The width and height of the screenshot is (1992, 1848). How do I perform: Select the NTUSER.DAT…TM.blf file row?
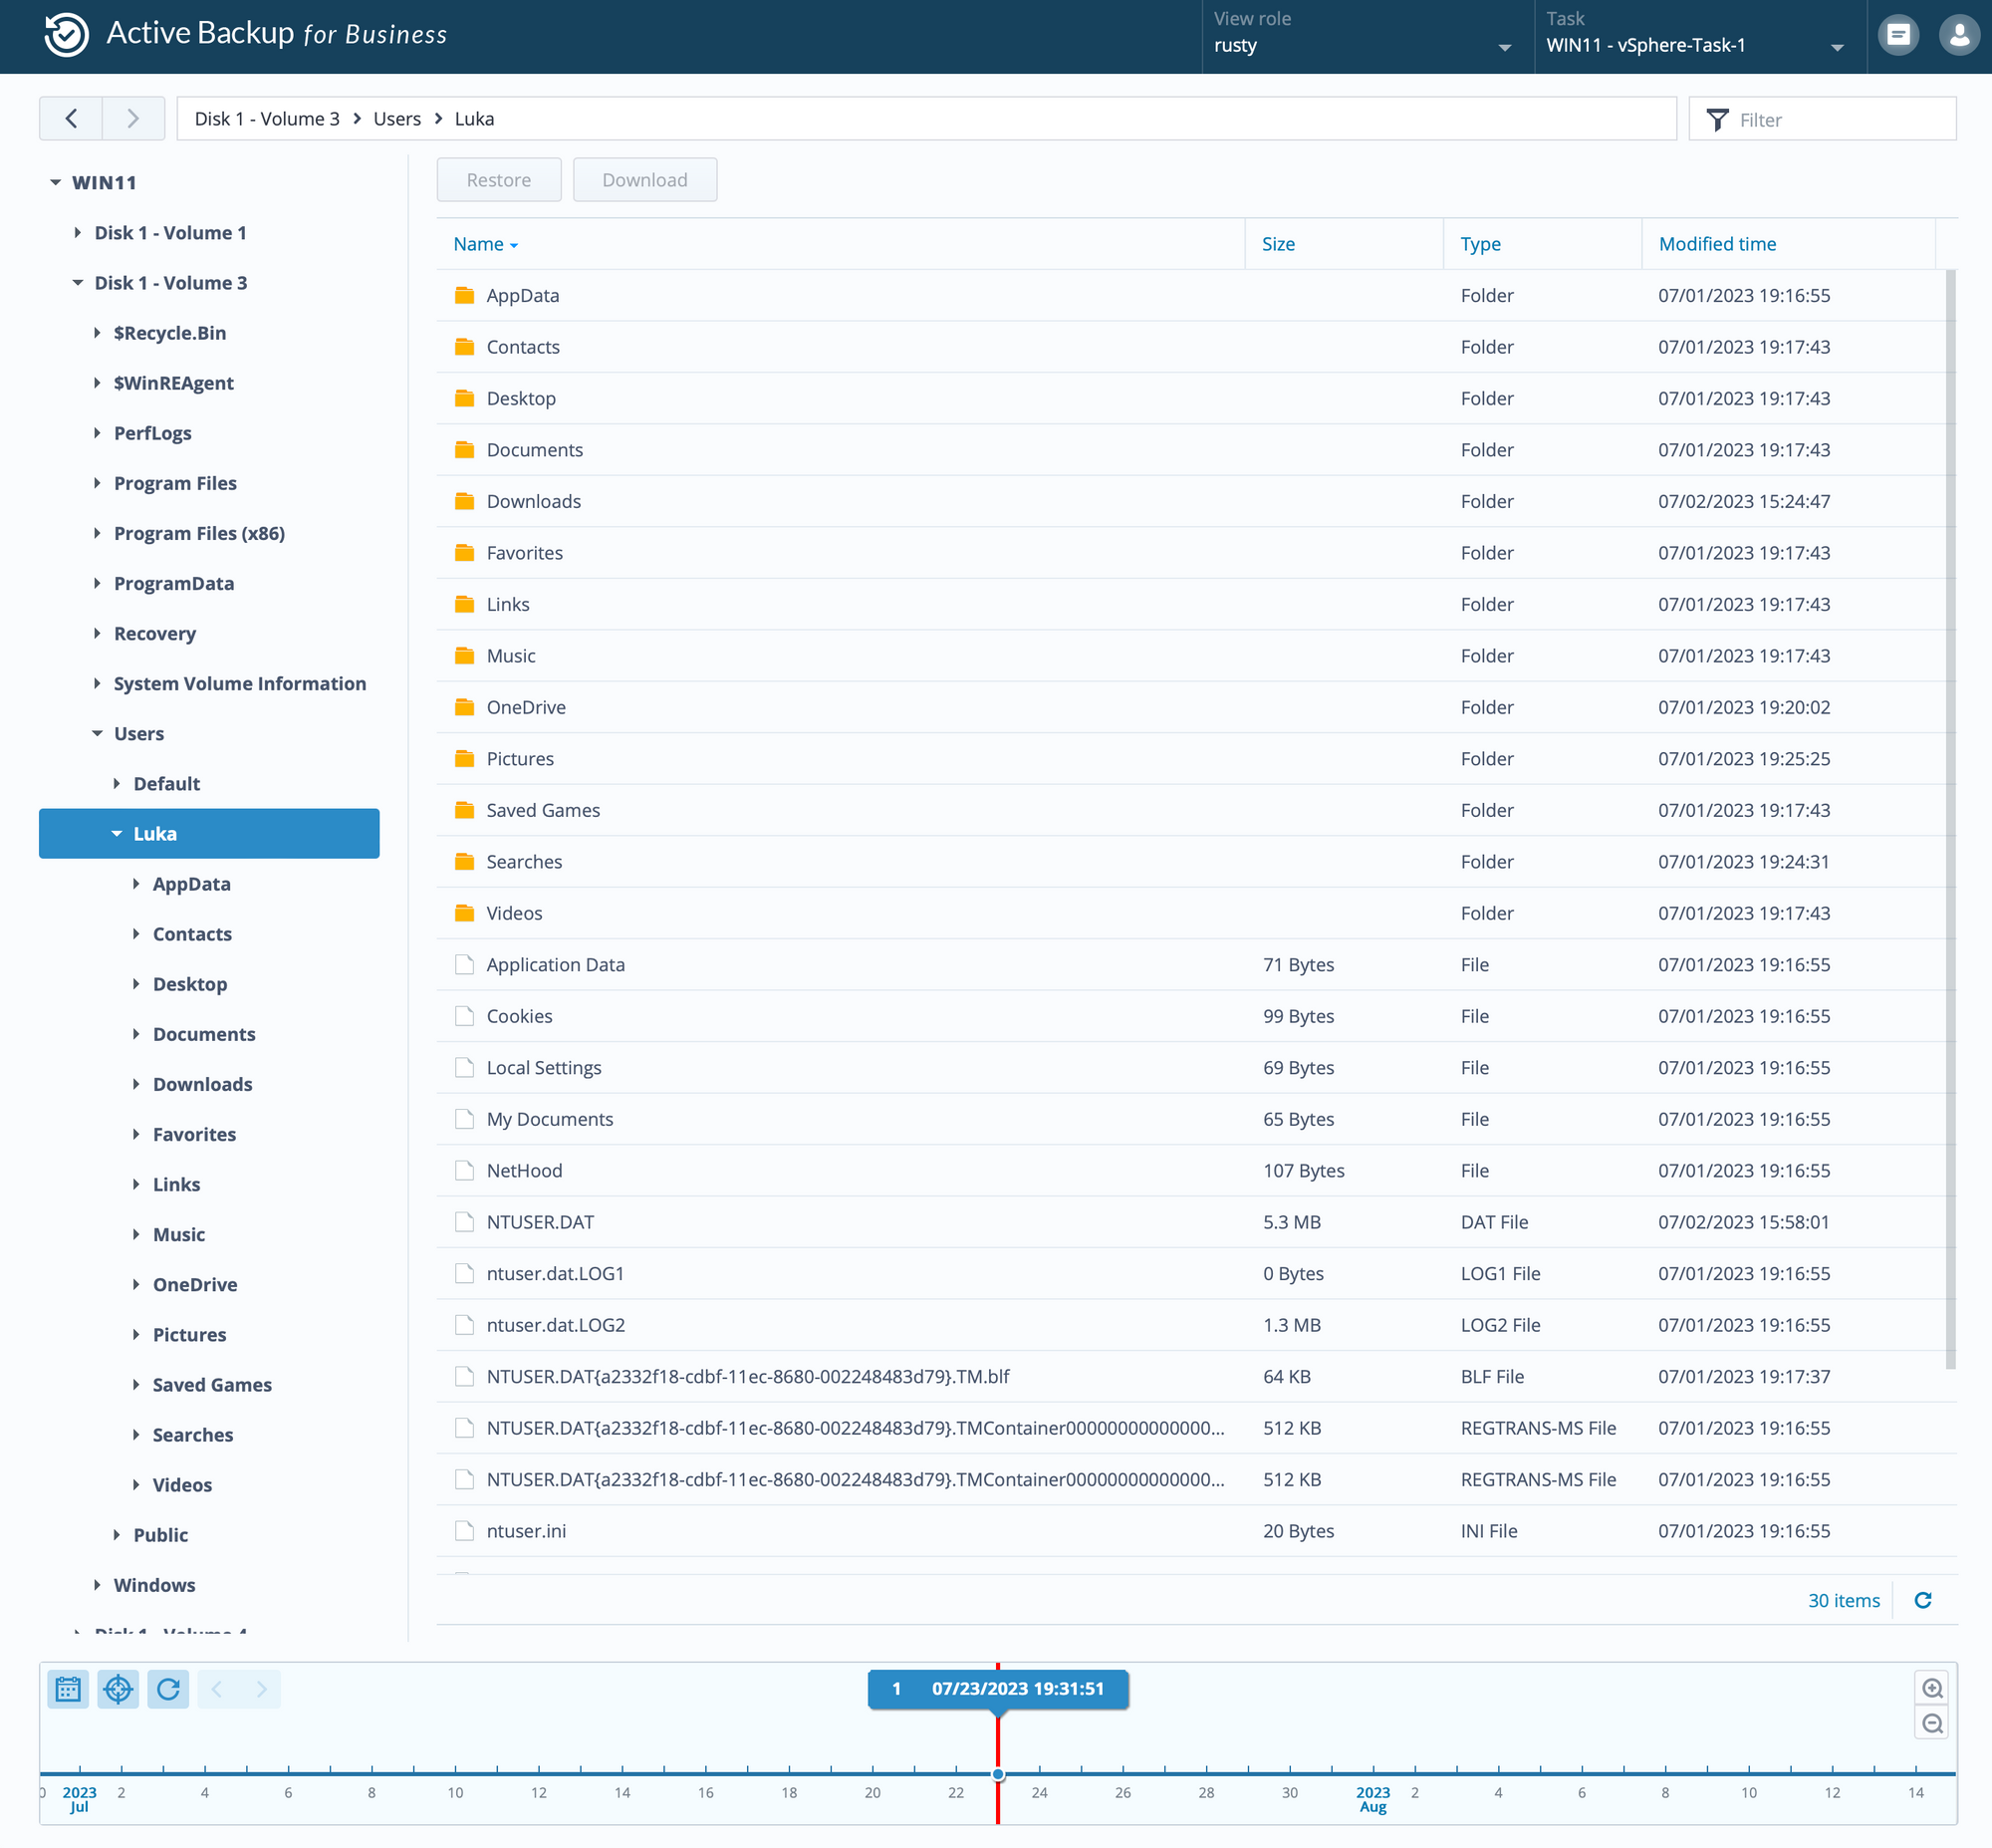click(x=1191, y=1377)
